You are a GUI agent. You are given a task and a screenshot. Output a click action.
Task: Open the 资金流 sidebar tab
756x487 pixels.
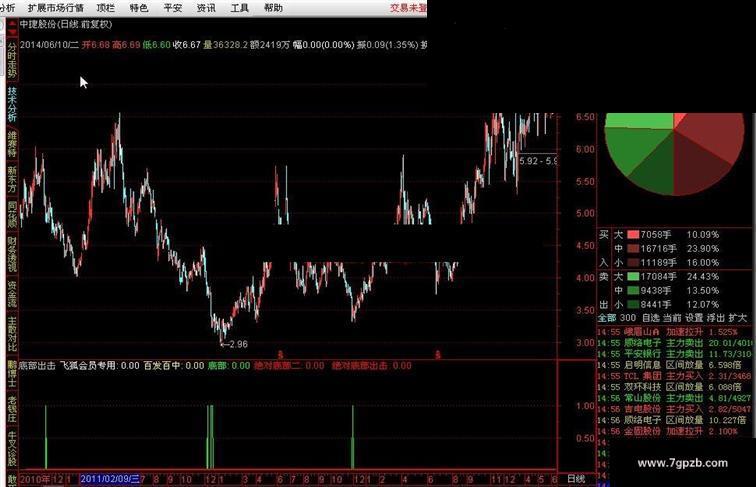[x=12, y=295]
